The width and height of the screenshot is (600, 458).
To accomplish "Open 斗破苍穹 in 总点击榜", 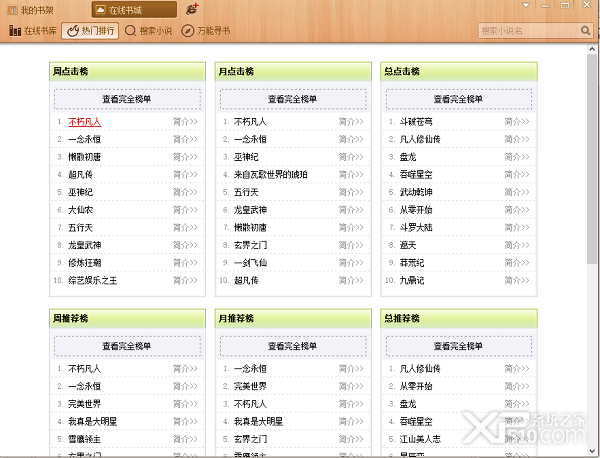I will (416, 122).
